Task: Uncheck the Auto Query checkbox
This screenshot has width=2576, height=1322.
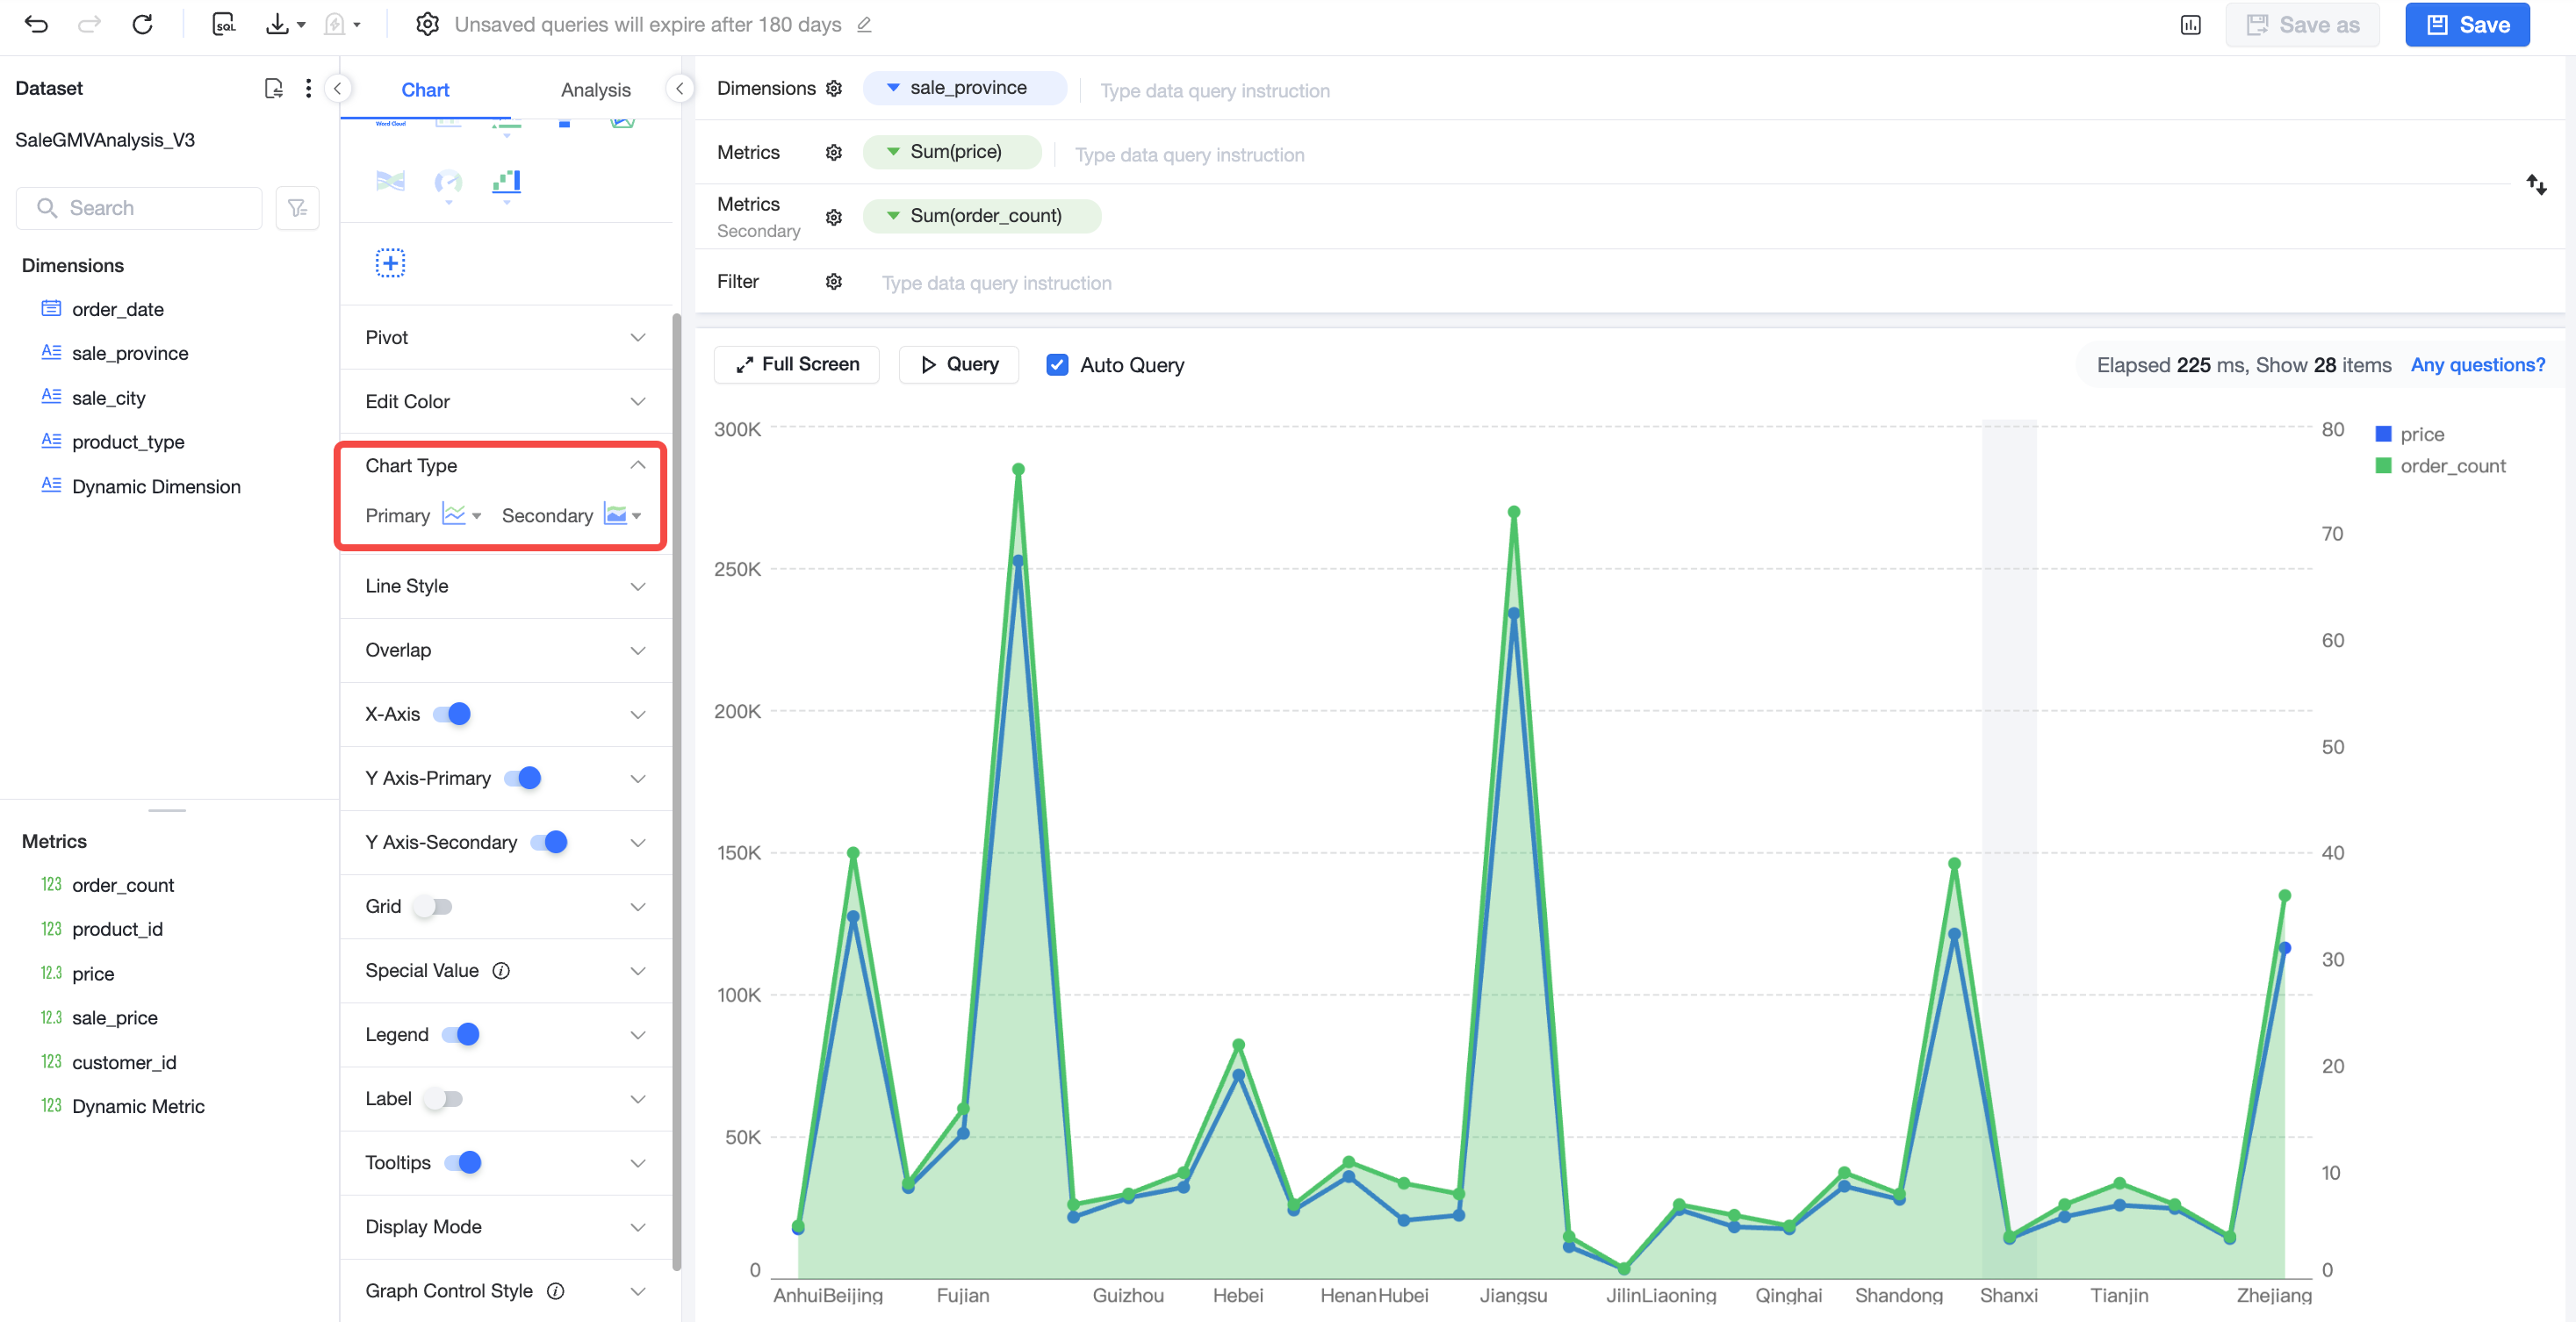Action: [x=1056, y=365]
